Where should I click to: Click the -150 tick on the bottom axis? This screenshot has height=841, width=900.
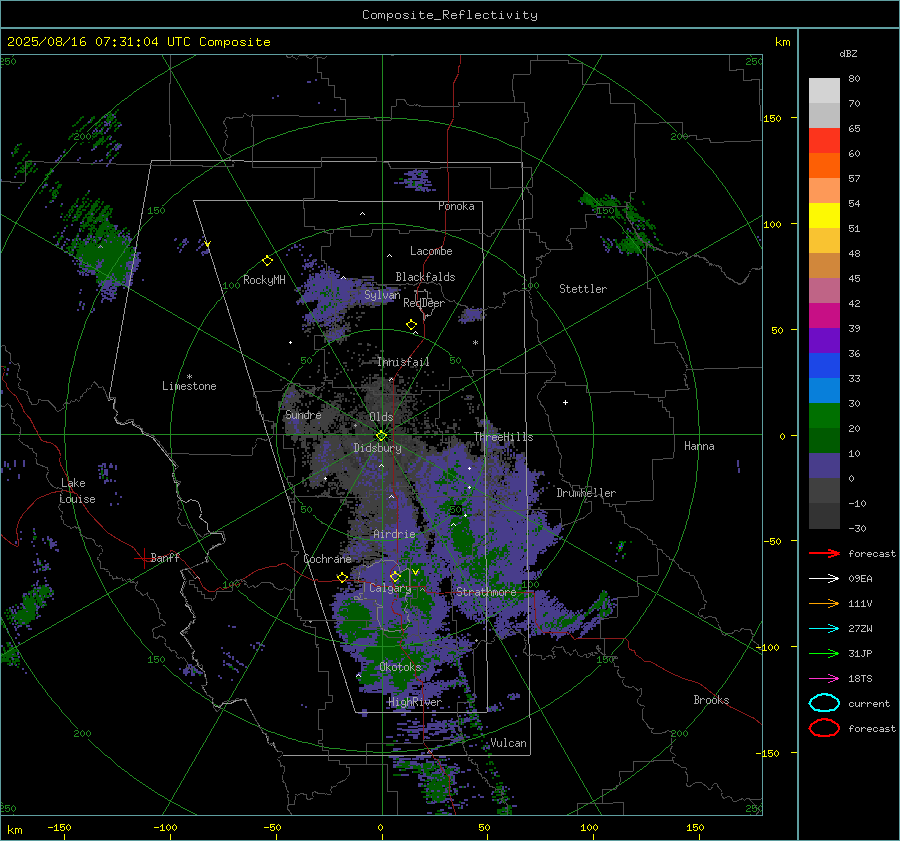[x=59, y=827]
